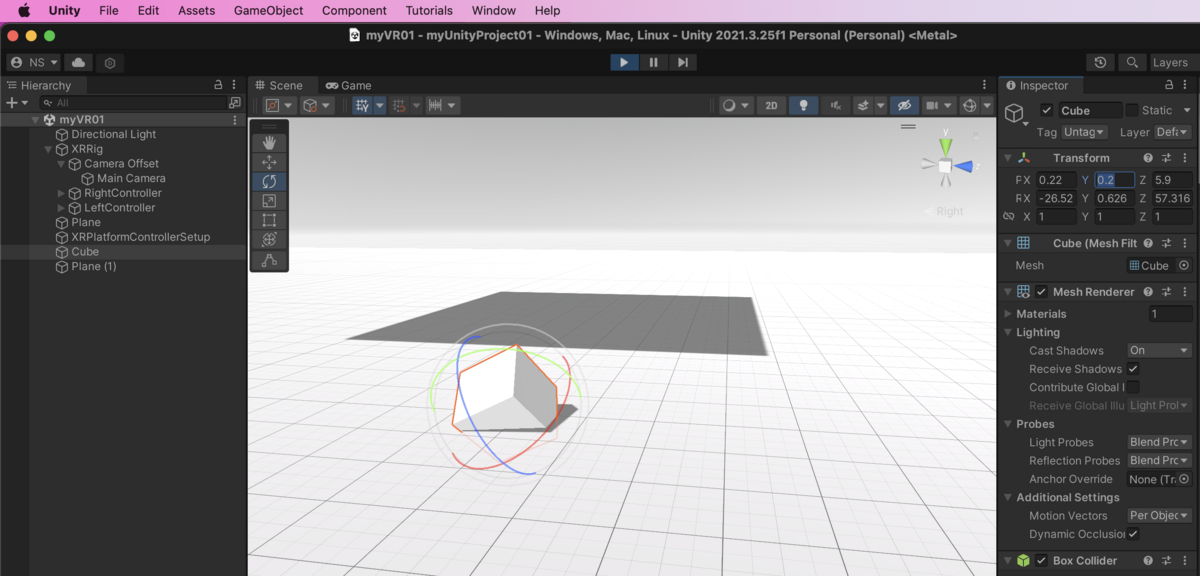Image resolution: width=1200 pixels, height=576 pixels.
Task: Open Hierarchy panel kebab menu
Action: 234,85
